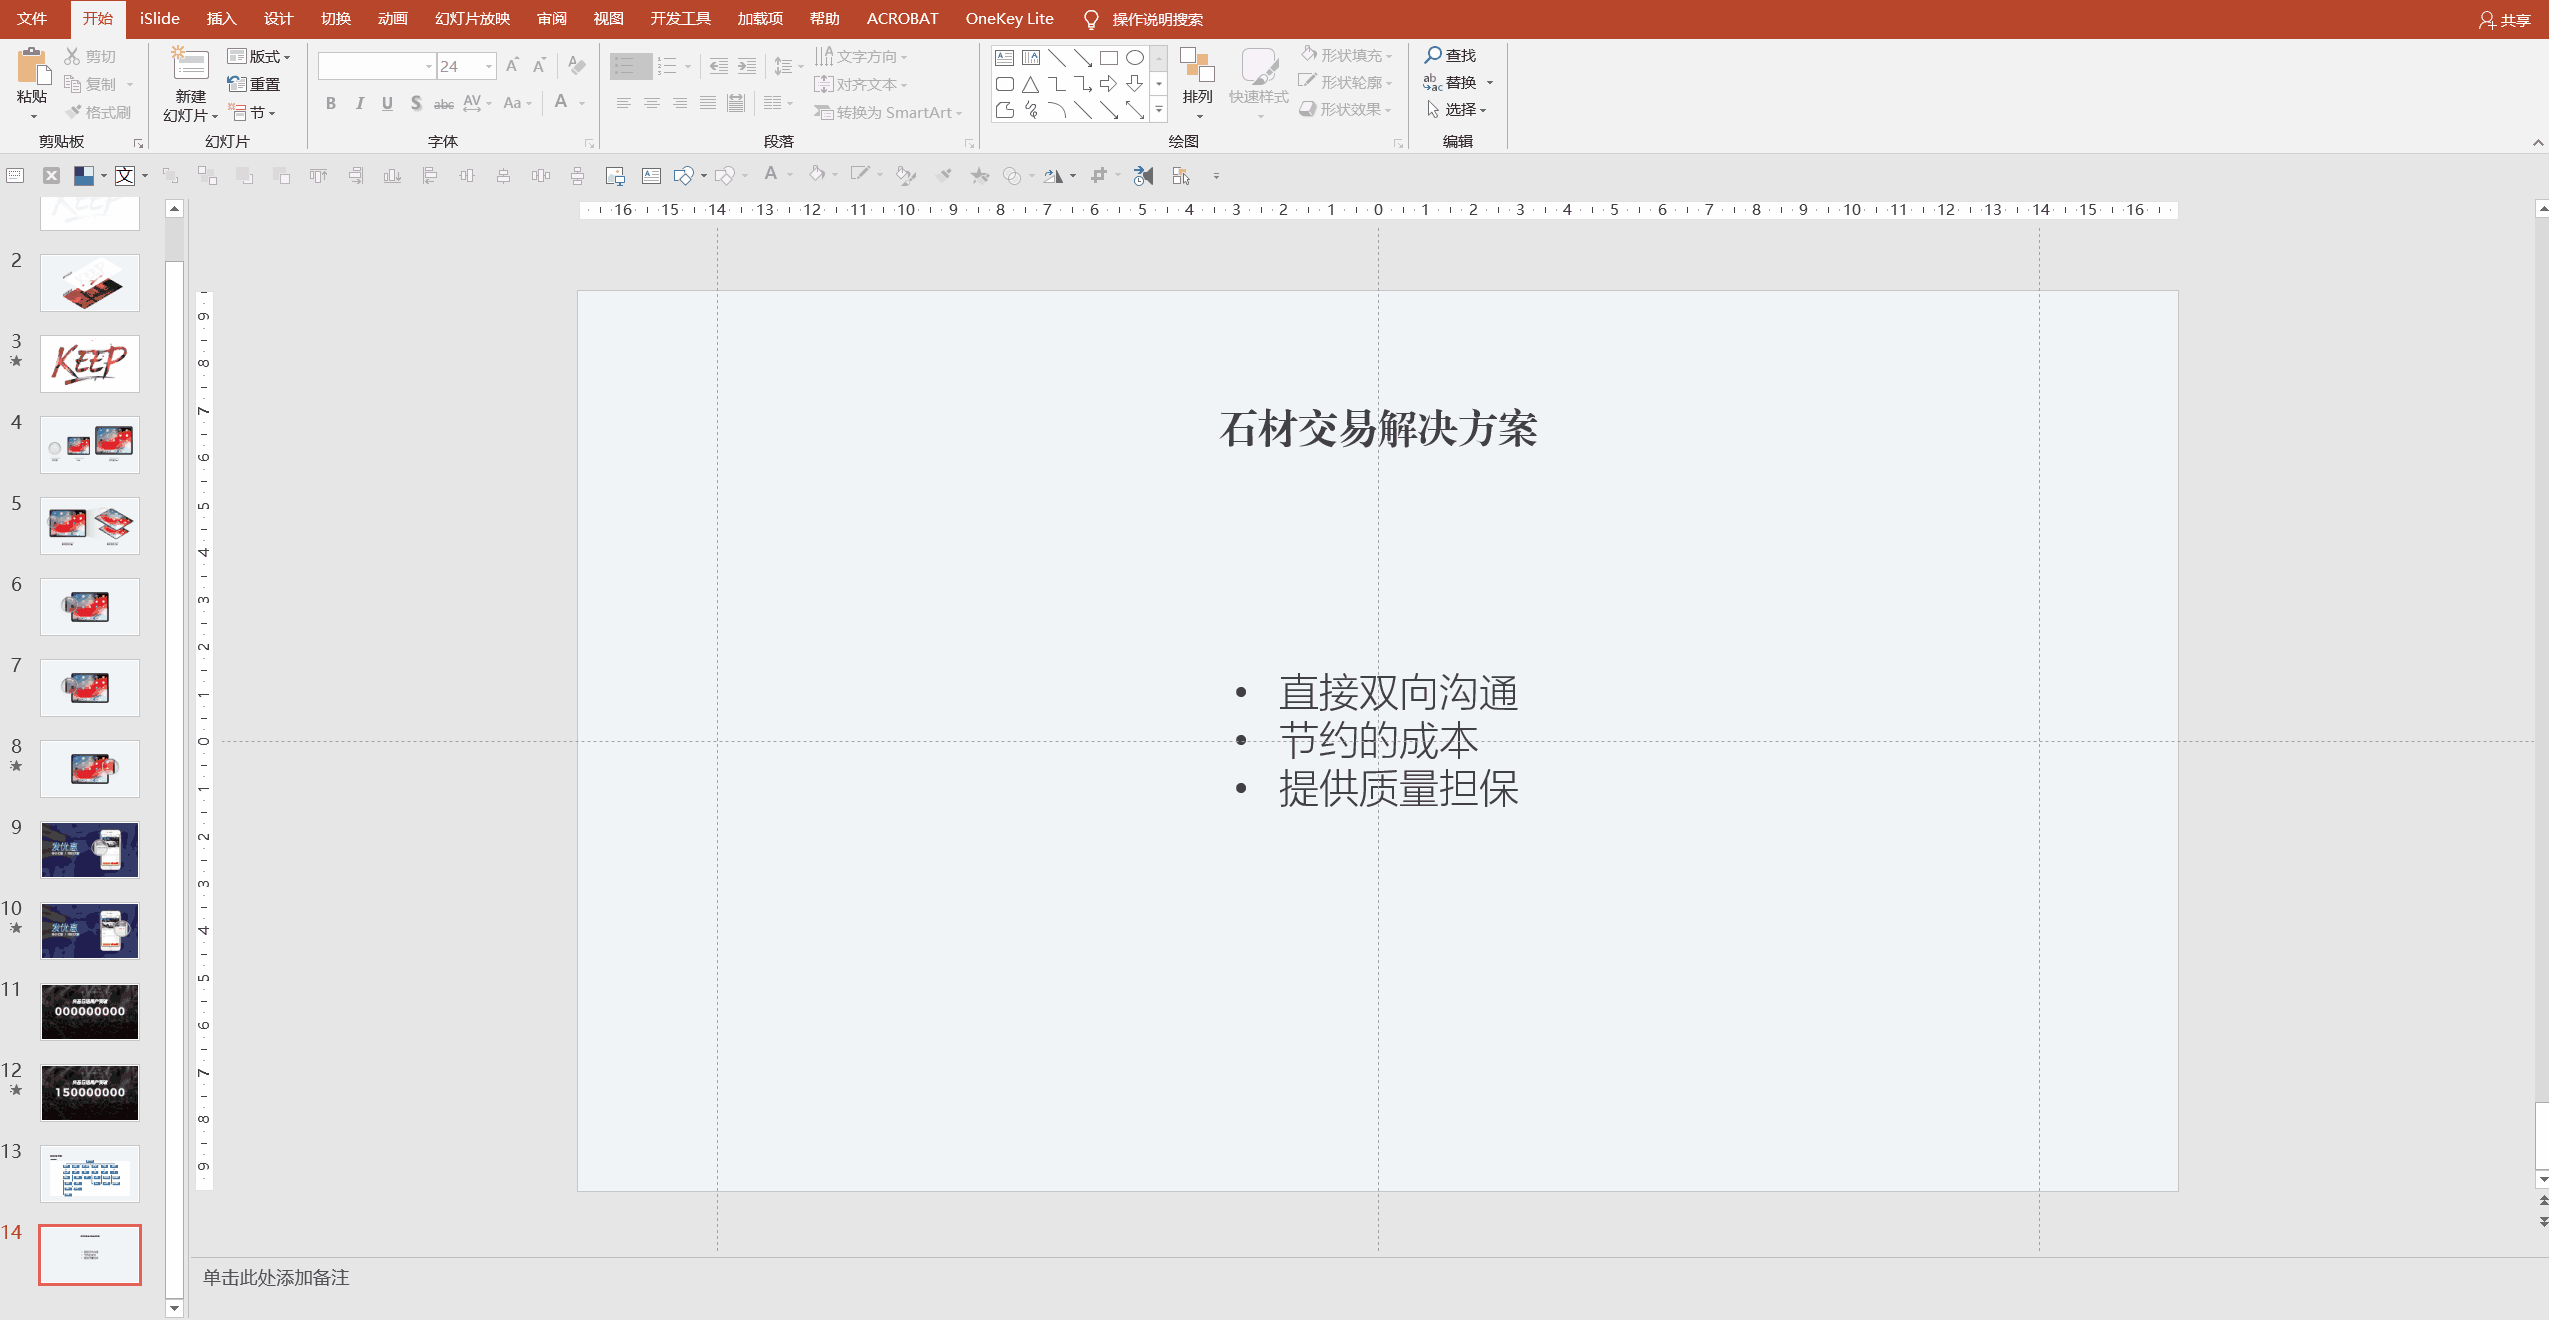Image resolution: width=2549 pixels, height=1320 pixels.
Task: Open the 幻灯片放映 ribbon tab
Action: 470,18
